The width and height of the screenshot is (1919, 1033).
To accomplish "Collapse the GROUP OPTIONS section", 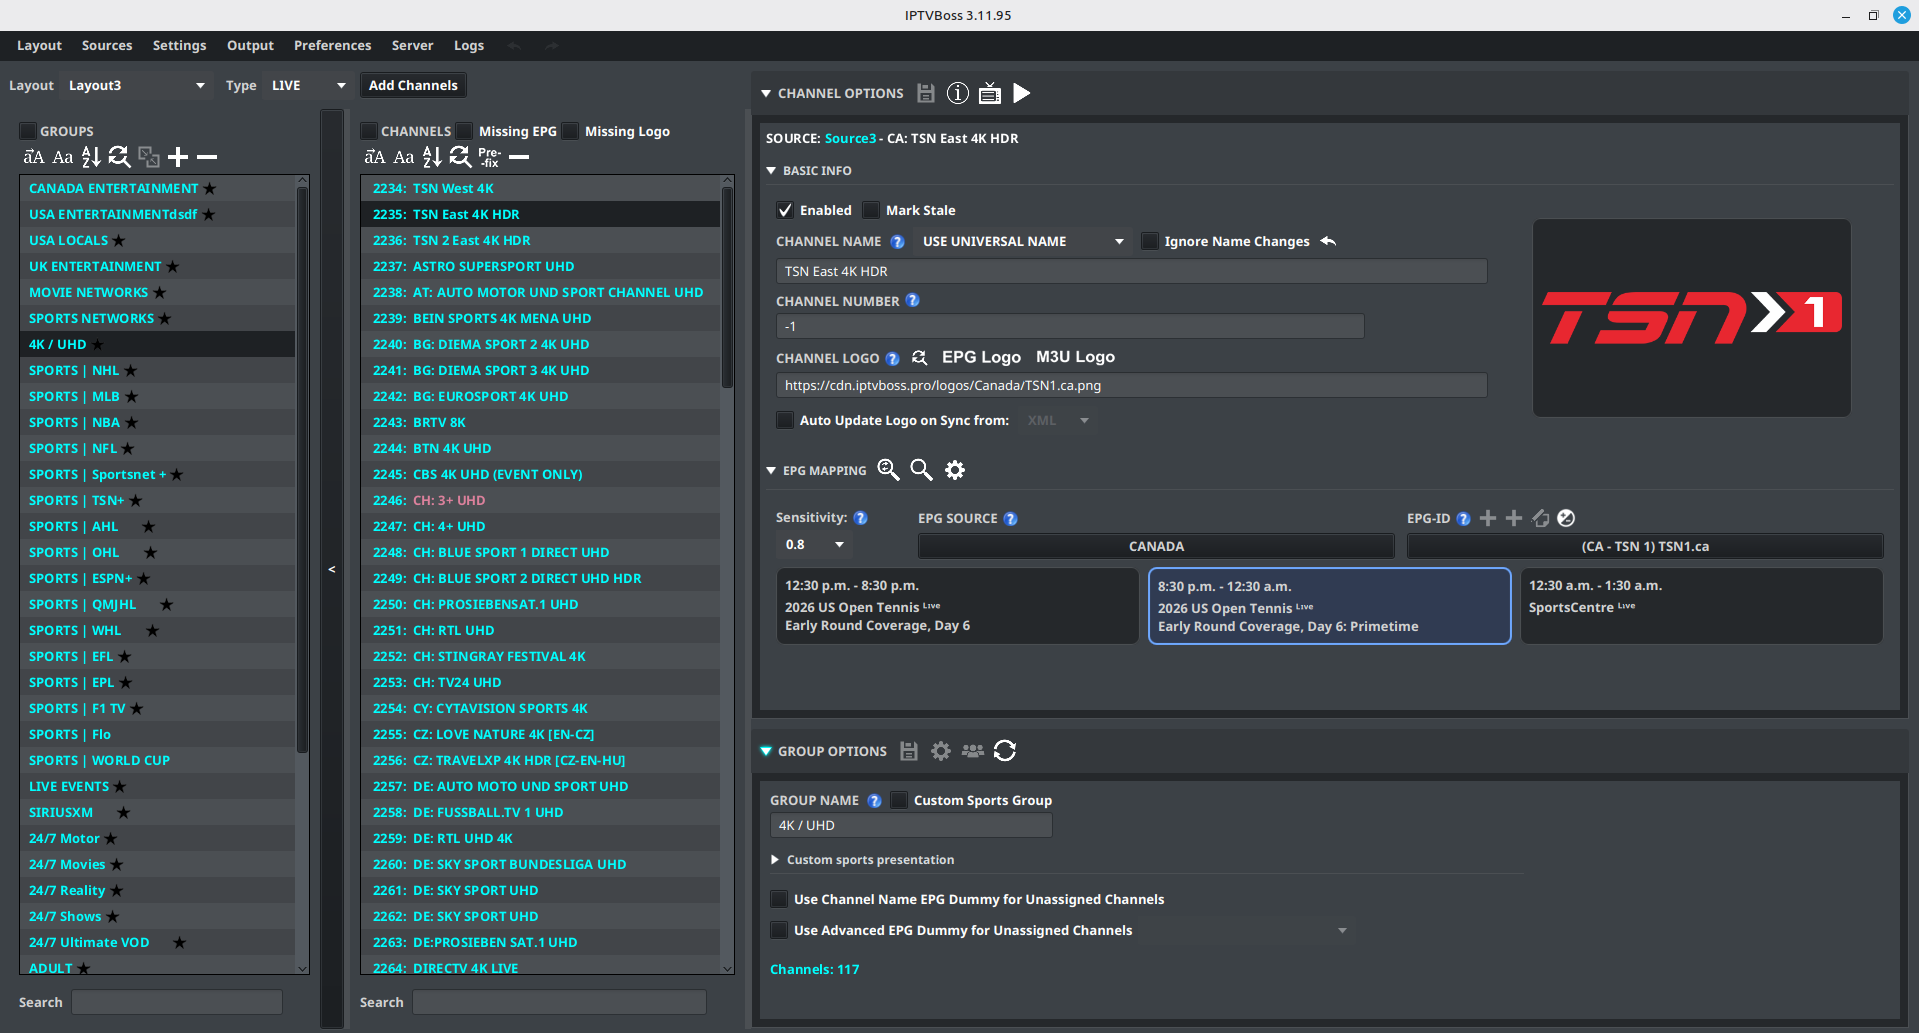I will [766, 751].
